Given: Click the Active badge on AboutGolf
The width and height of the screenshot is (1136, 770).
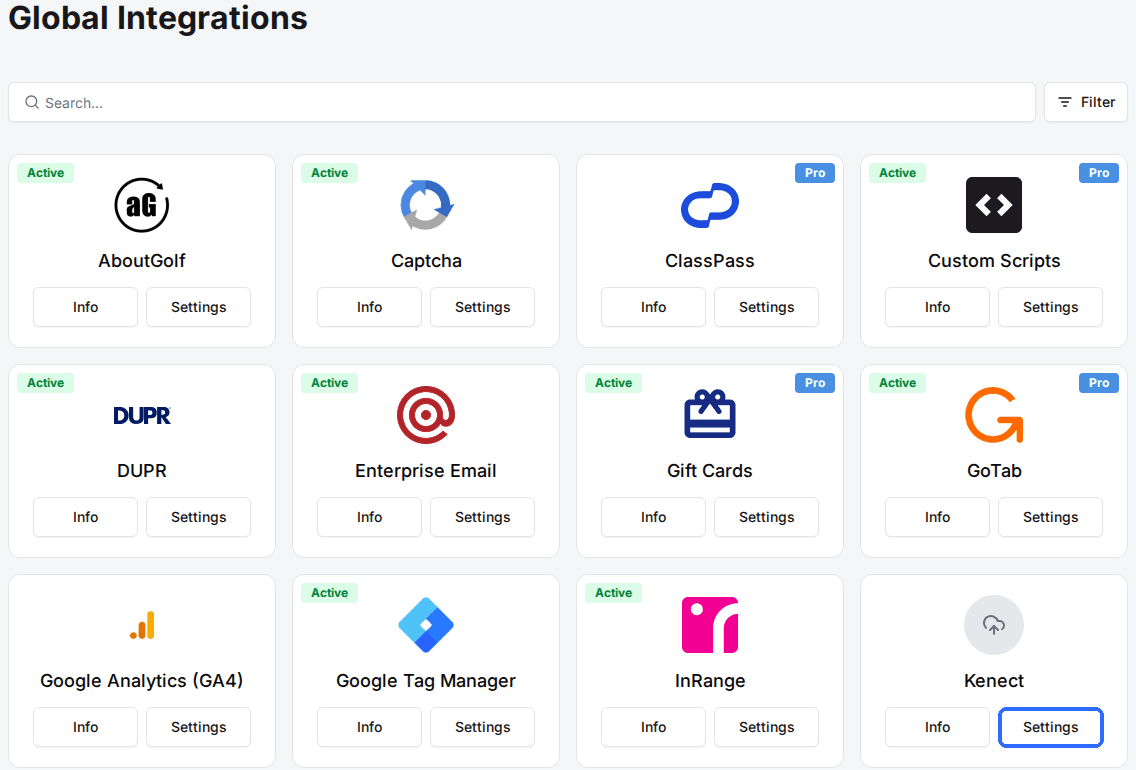Looking at the screenshot, I should [x=46, y=173].
